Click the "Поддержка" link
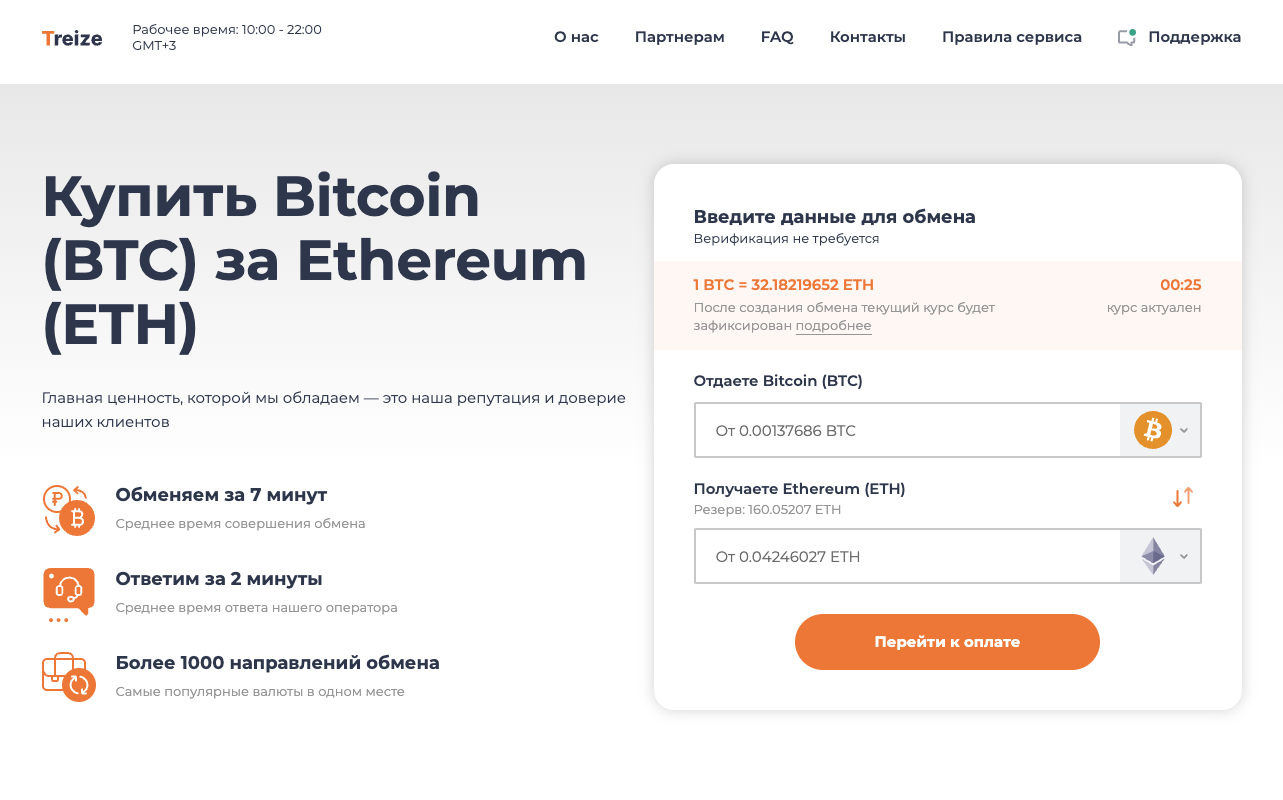 [1194, 37]
